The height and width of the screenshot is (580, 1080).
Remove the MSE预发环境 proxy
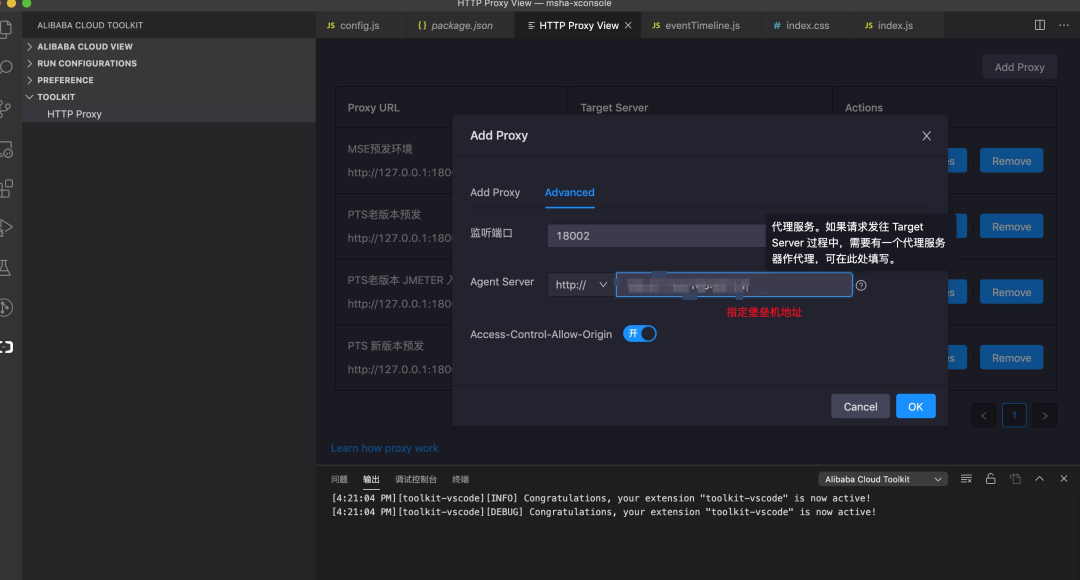coord(1011,161)
